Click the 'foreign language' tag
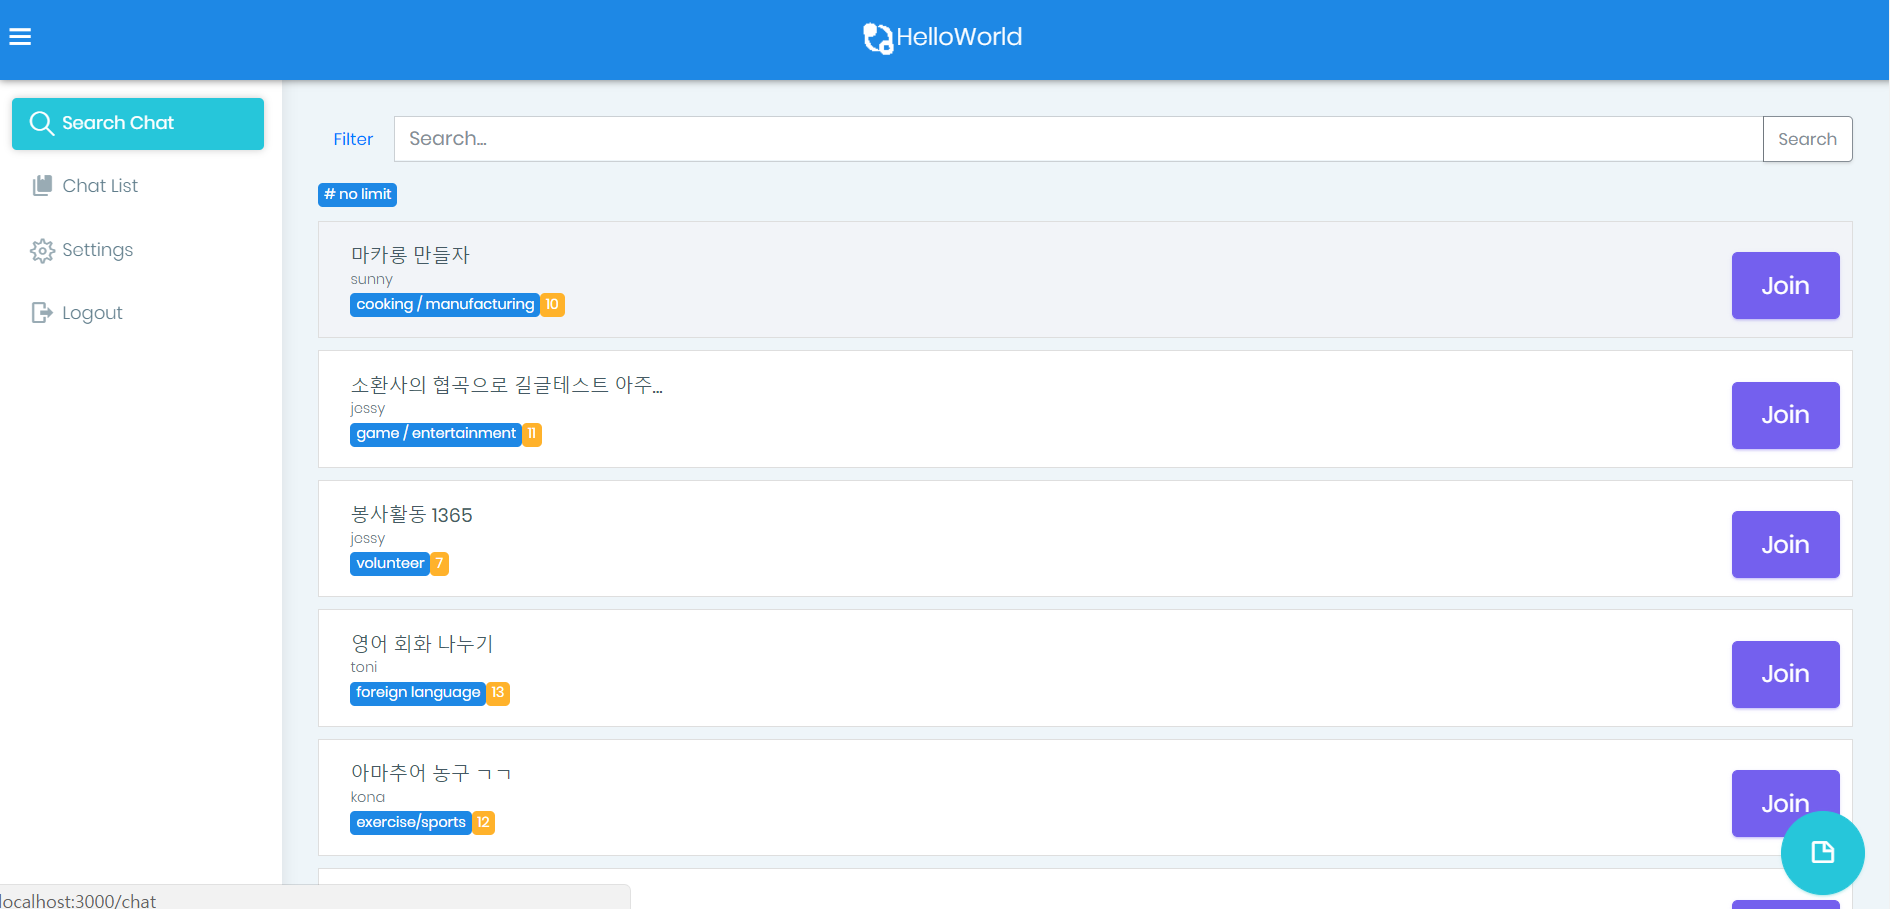 (418, 692)
